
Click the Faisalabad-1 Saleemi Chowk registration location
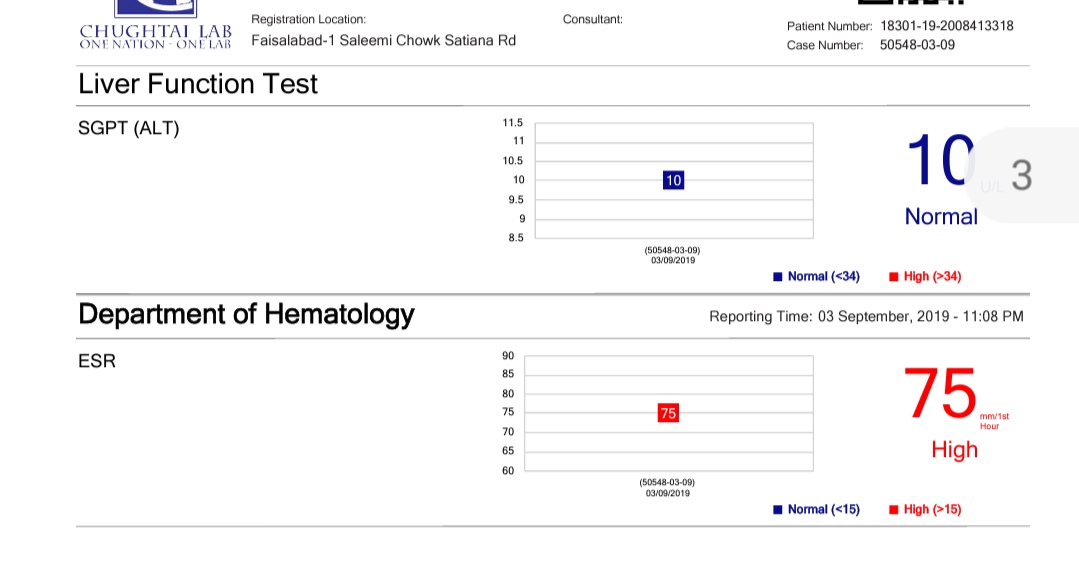(x=383, y=41)
